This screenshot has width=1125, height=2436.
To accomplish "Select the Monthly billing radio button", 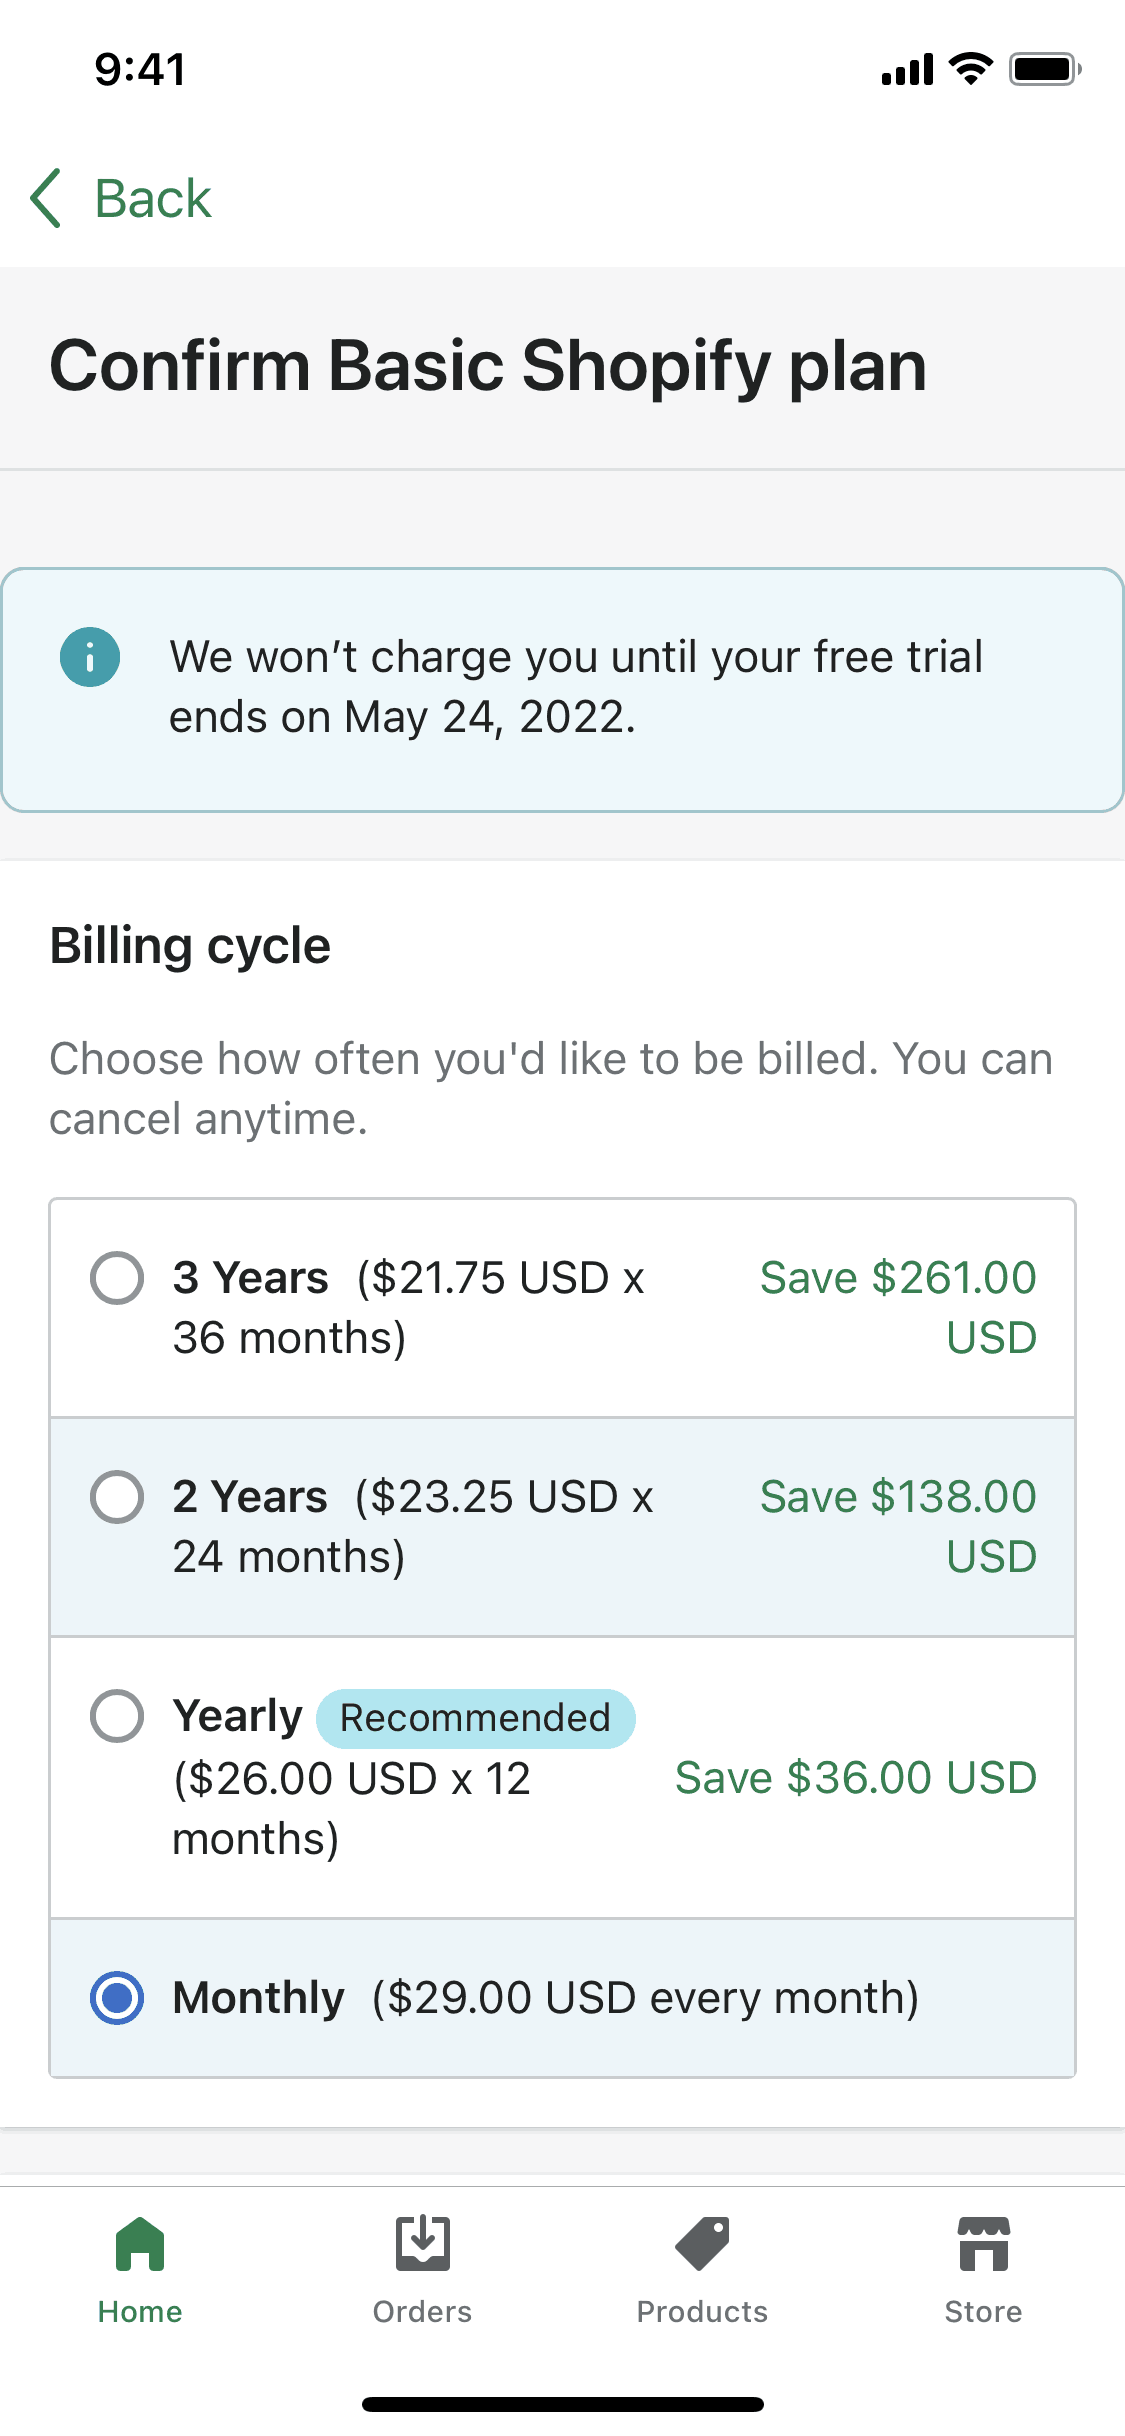I will [x=117, y=1998].
